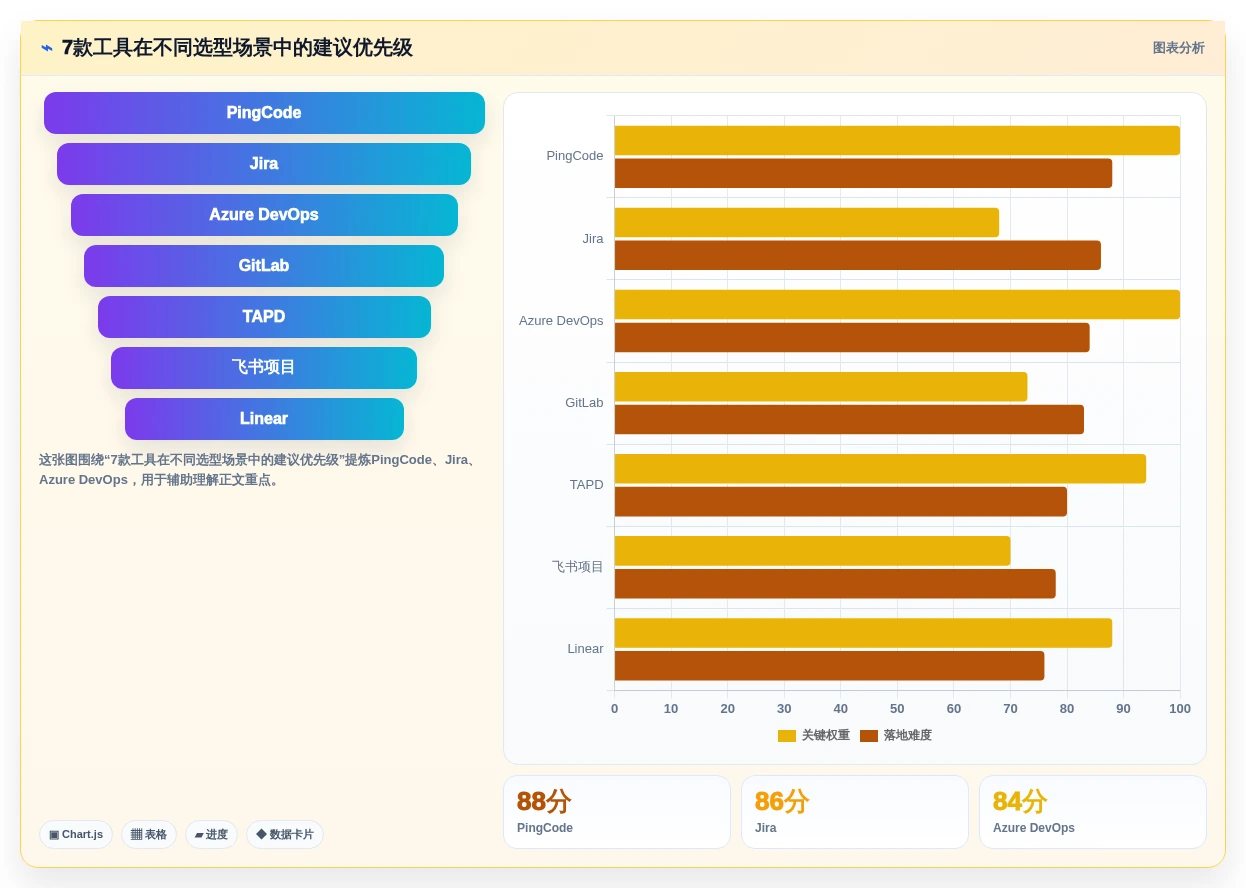Click GitLab's yellow 关键权重 bar
The width and height of the screenshot is (1246, 888).
820,387
